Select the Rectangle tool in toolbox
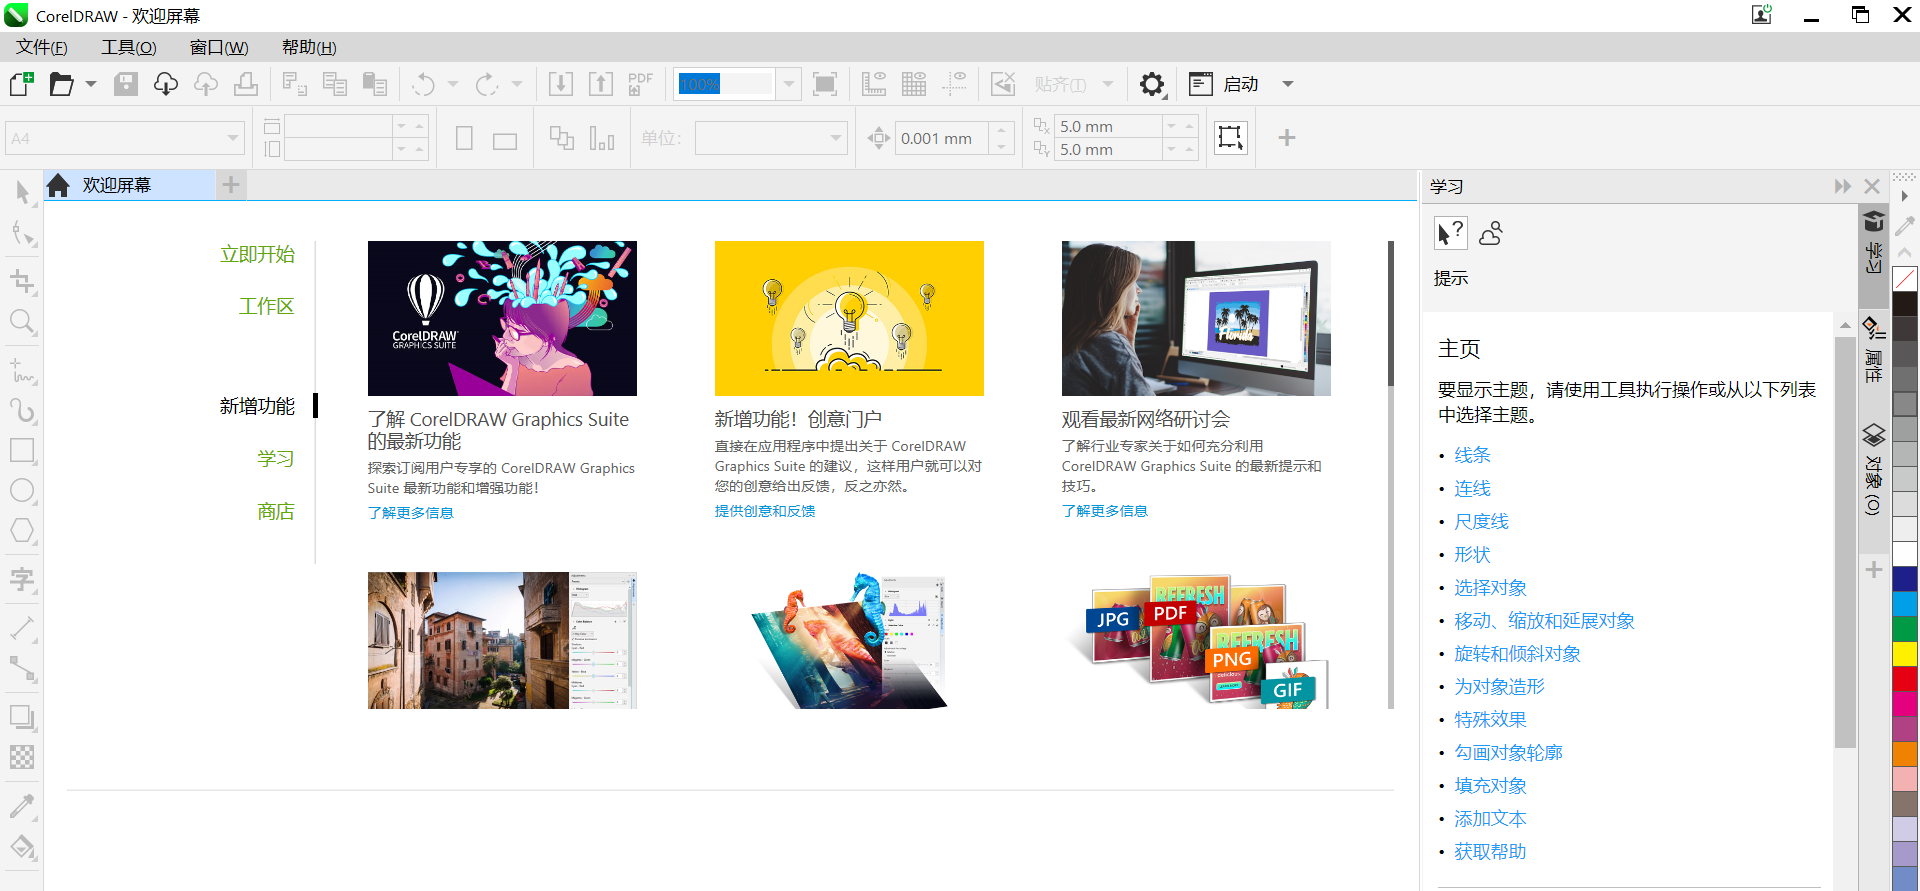This screenshot has height=891, width=1920. 22,450
